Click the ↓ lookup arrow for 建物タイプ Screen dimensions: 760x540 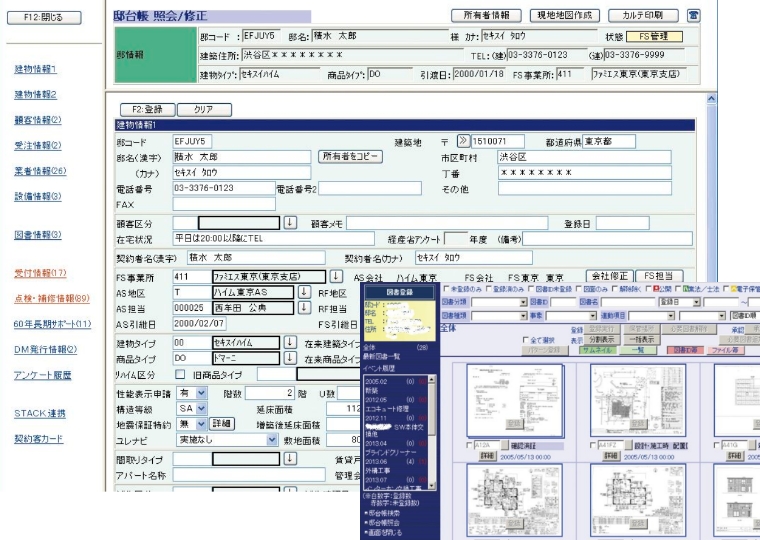pyautogui.click(x=291, y=342)
